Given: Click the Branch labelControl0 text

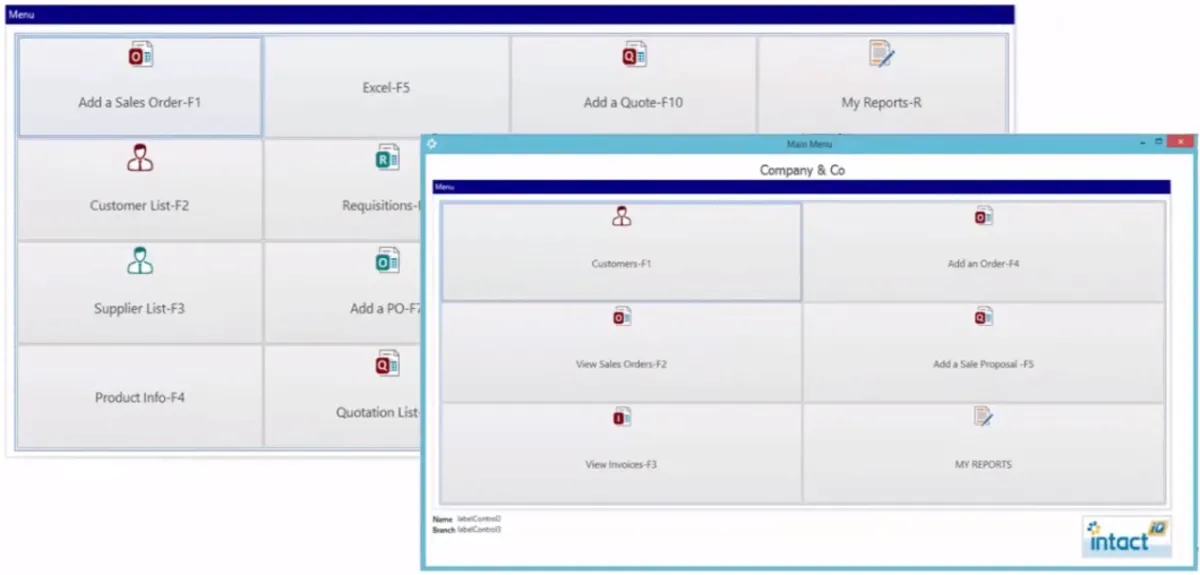Looking at the screenshot, I should [x=467, y=529].
